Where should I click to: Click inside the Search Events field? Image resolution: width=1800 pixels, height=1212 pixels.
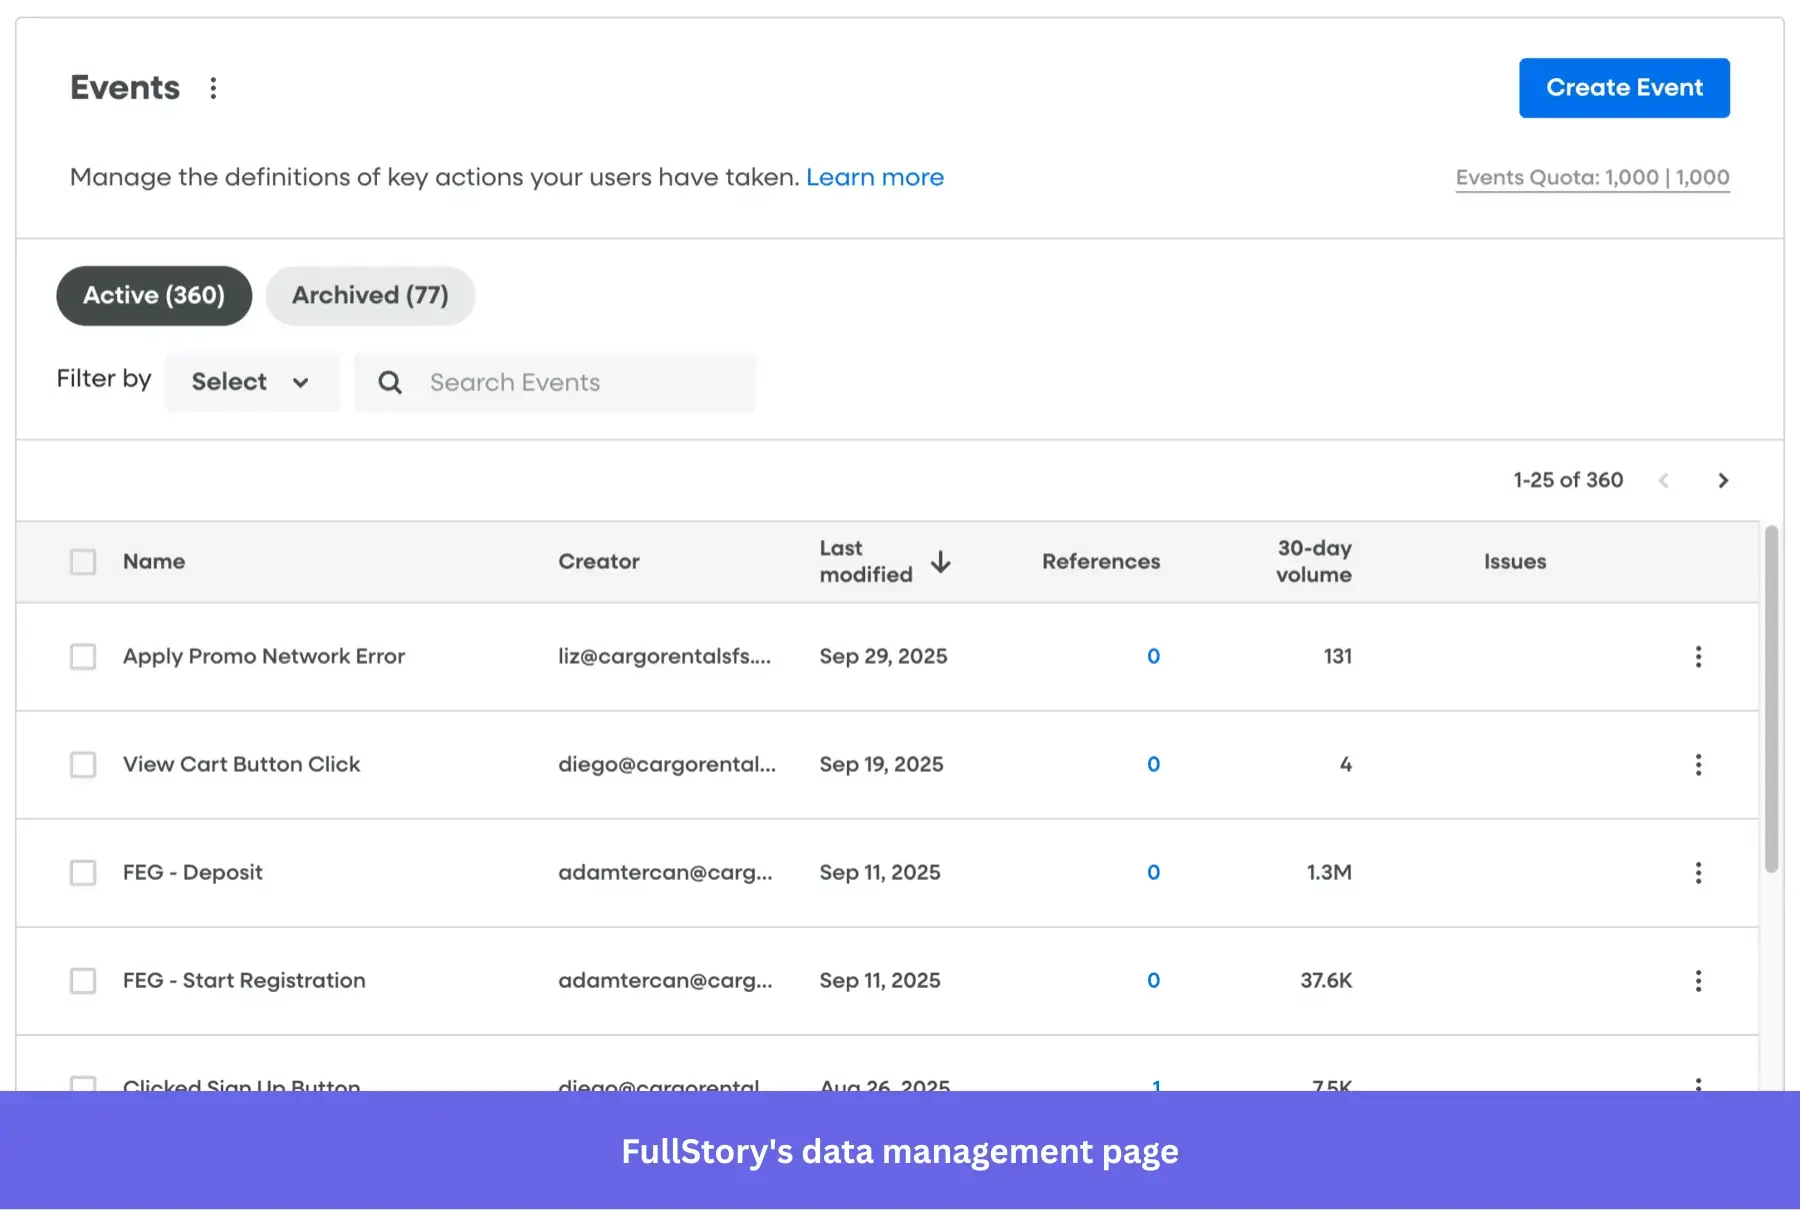(560, 382)
